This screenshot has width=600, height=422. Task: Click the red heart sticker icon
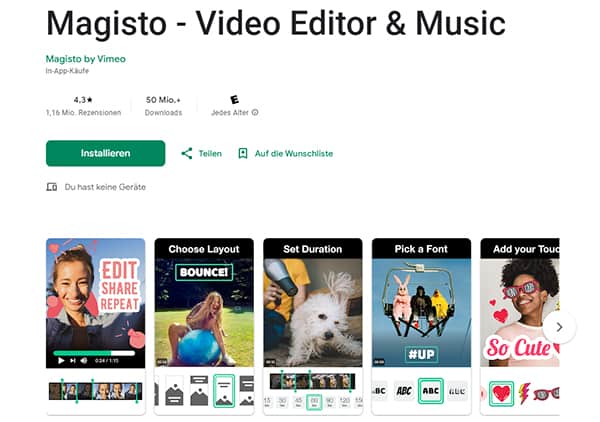pos(501,393)
